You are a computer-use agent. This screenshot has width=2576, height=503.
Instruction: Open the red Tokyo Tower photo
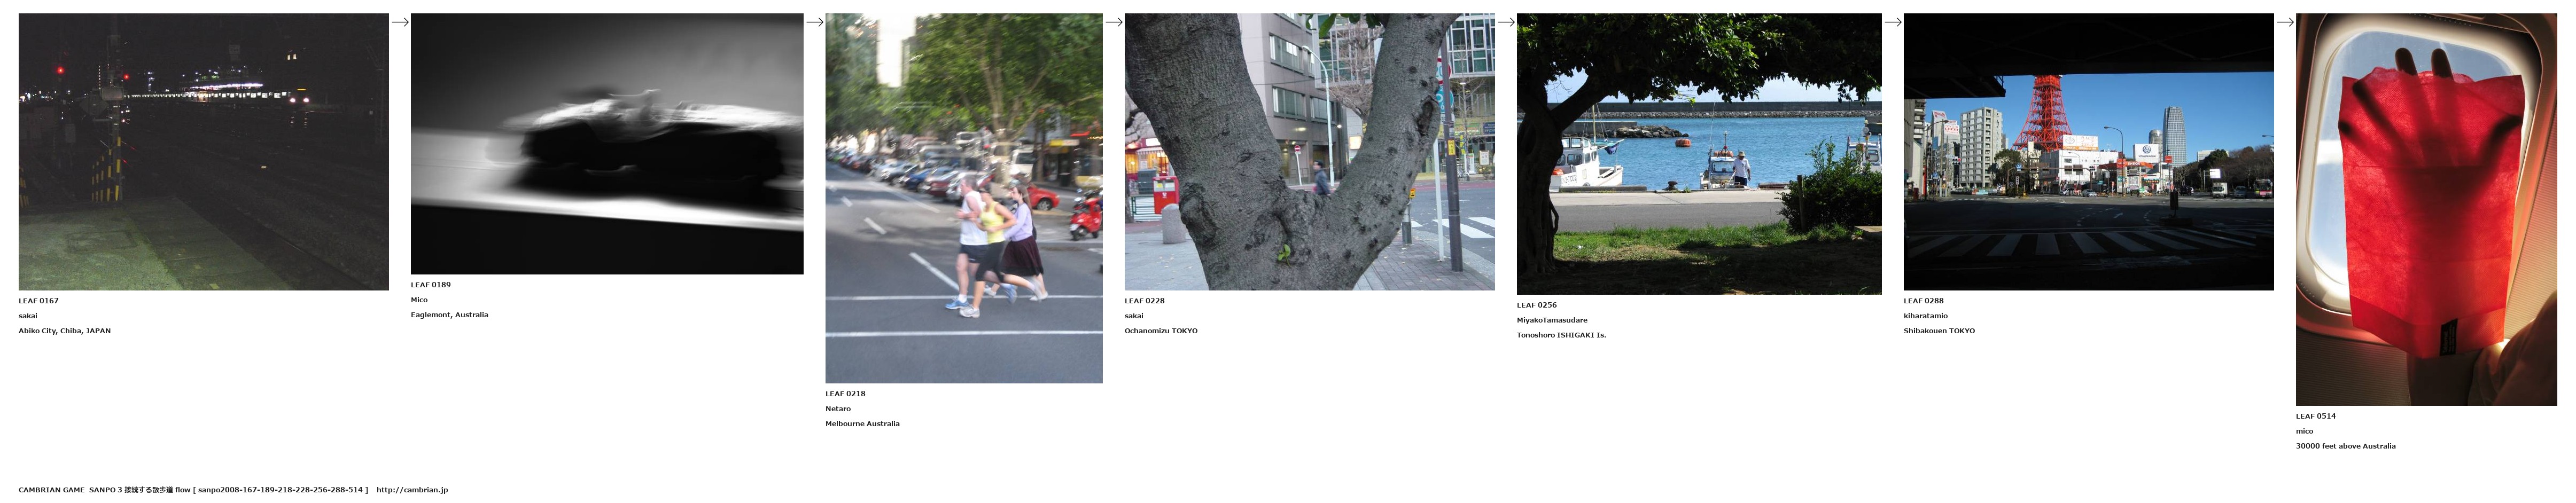[2089, 152]
